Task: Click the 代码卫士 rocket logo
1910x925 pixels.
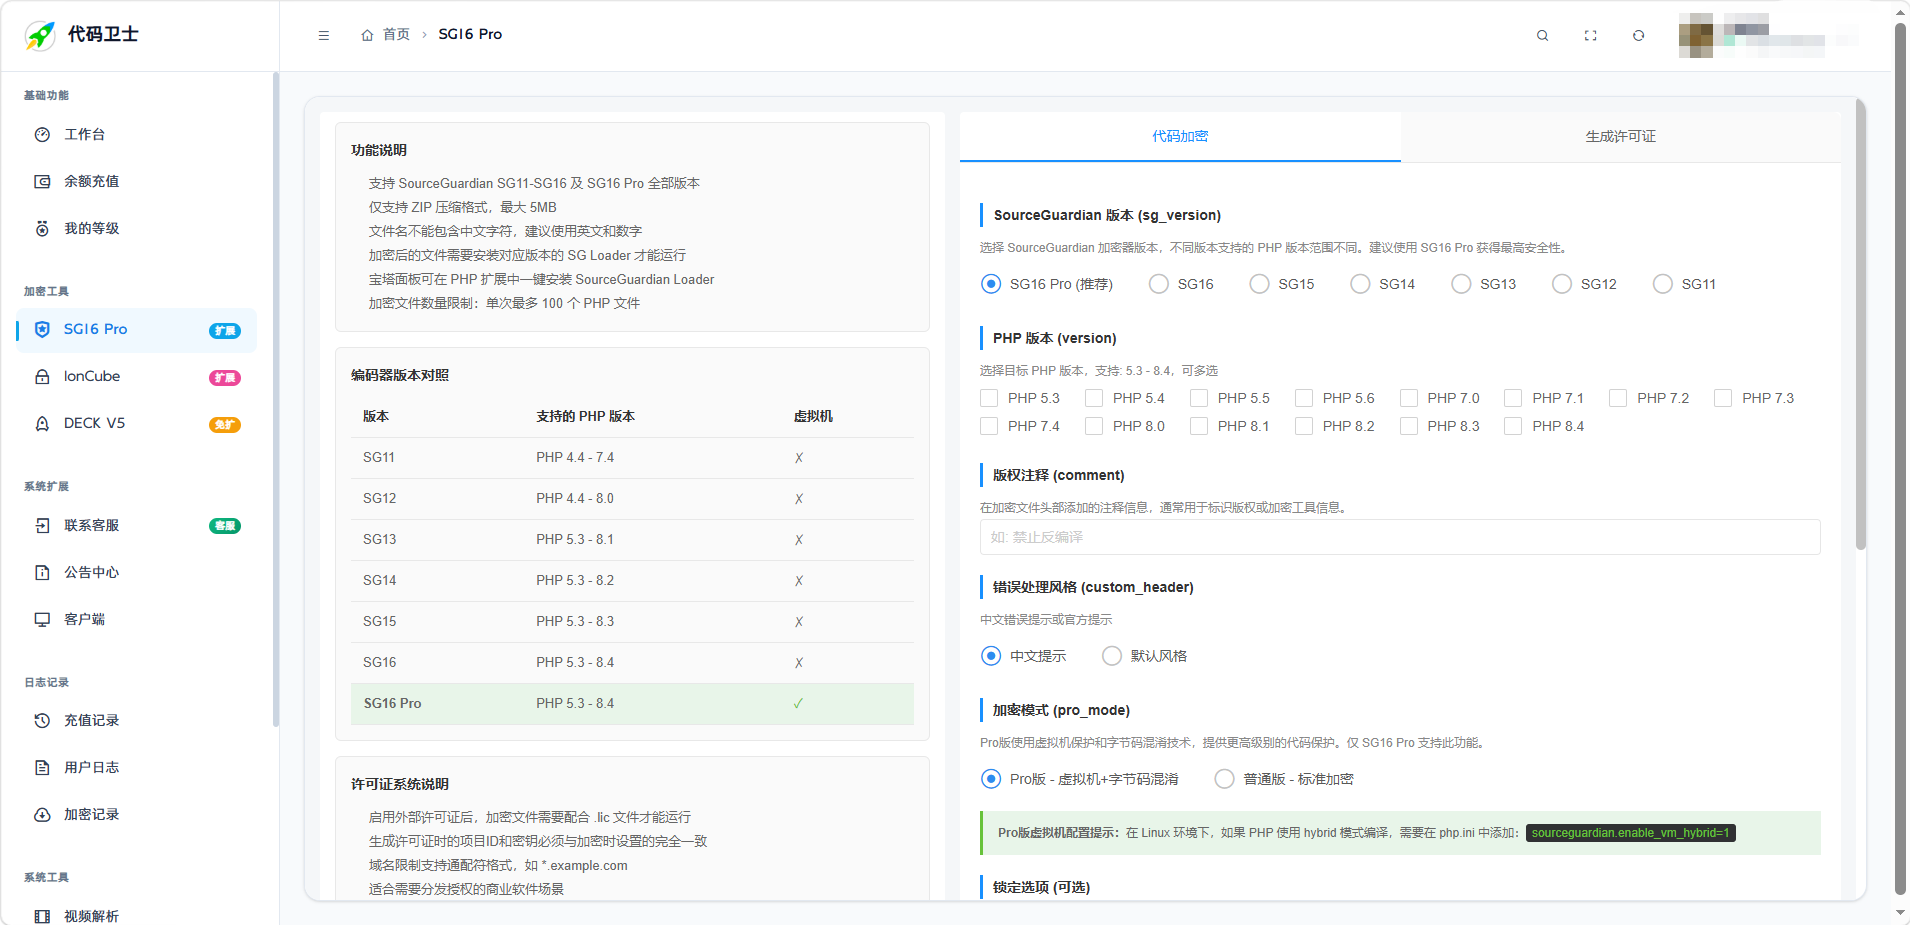Action: (x=40, y=35)
